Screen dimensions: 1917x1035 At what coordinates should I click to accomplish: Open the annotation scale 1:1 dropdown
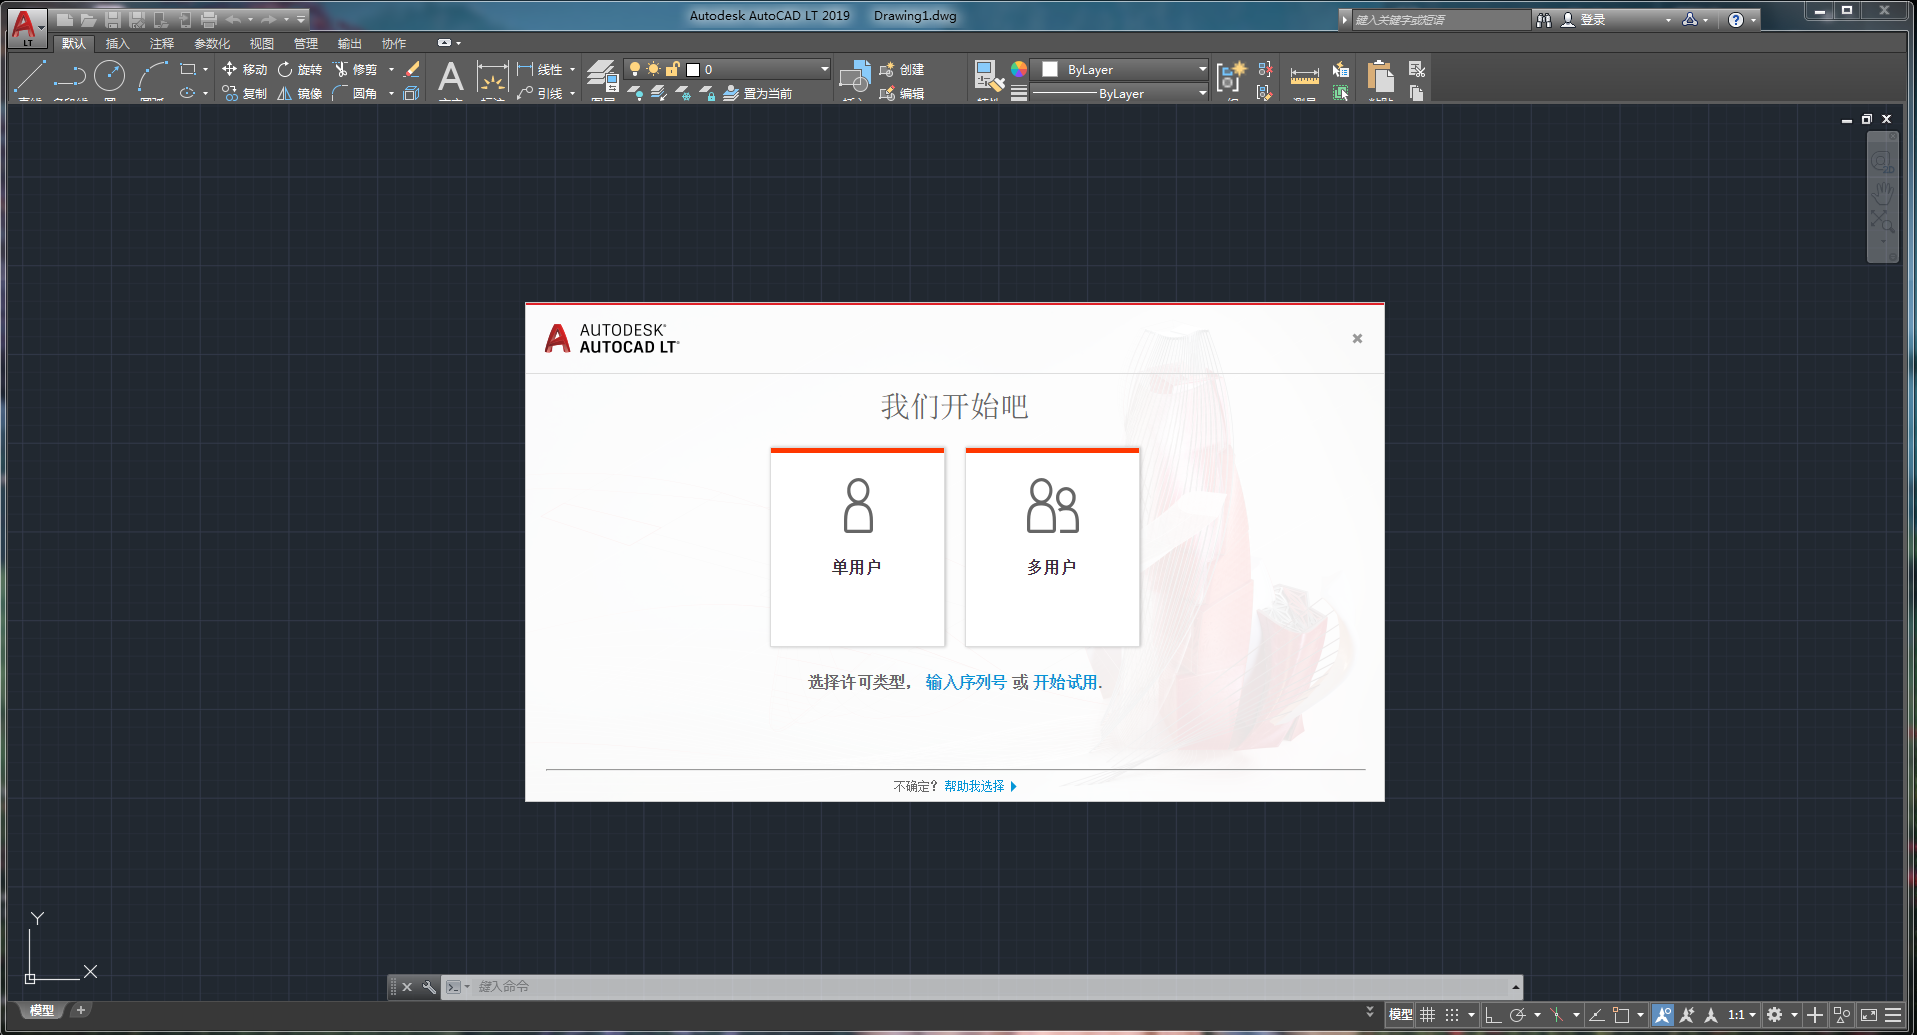(x=1742, y=1014)
